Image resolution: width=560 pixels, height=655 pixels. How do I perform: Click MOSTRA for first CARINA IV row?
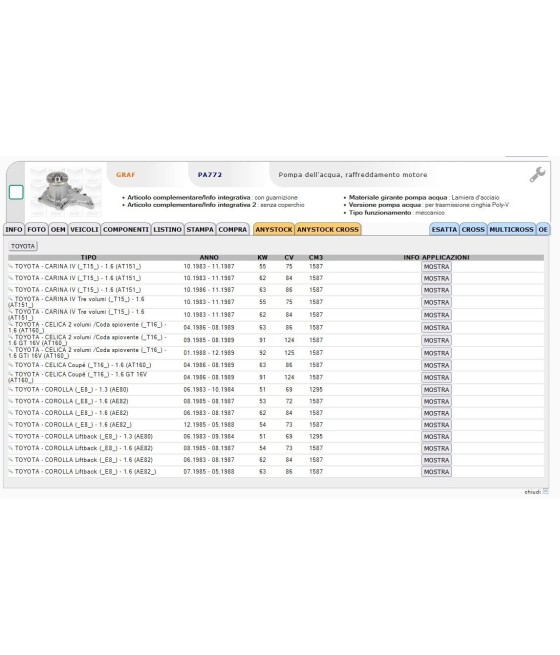pyautogui.click(x=436, y=267)
